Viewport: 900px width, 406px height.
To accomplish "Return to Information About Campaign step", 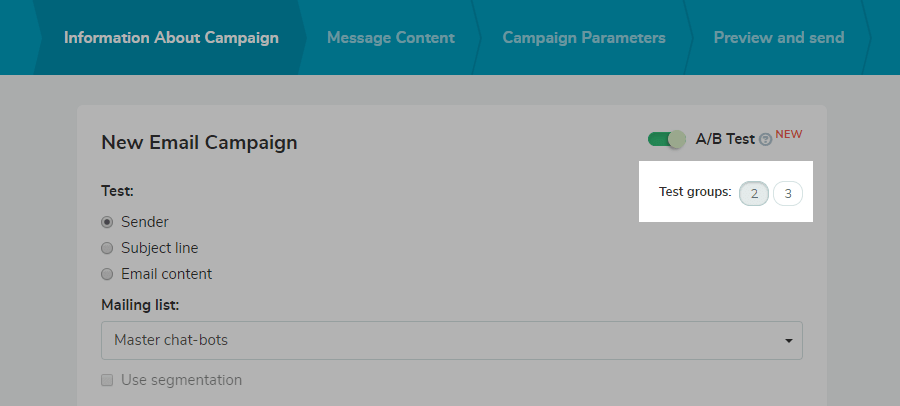I will click(171, 38).
